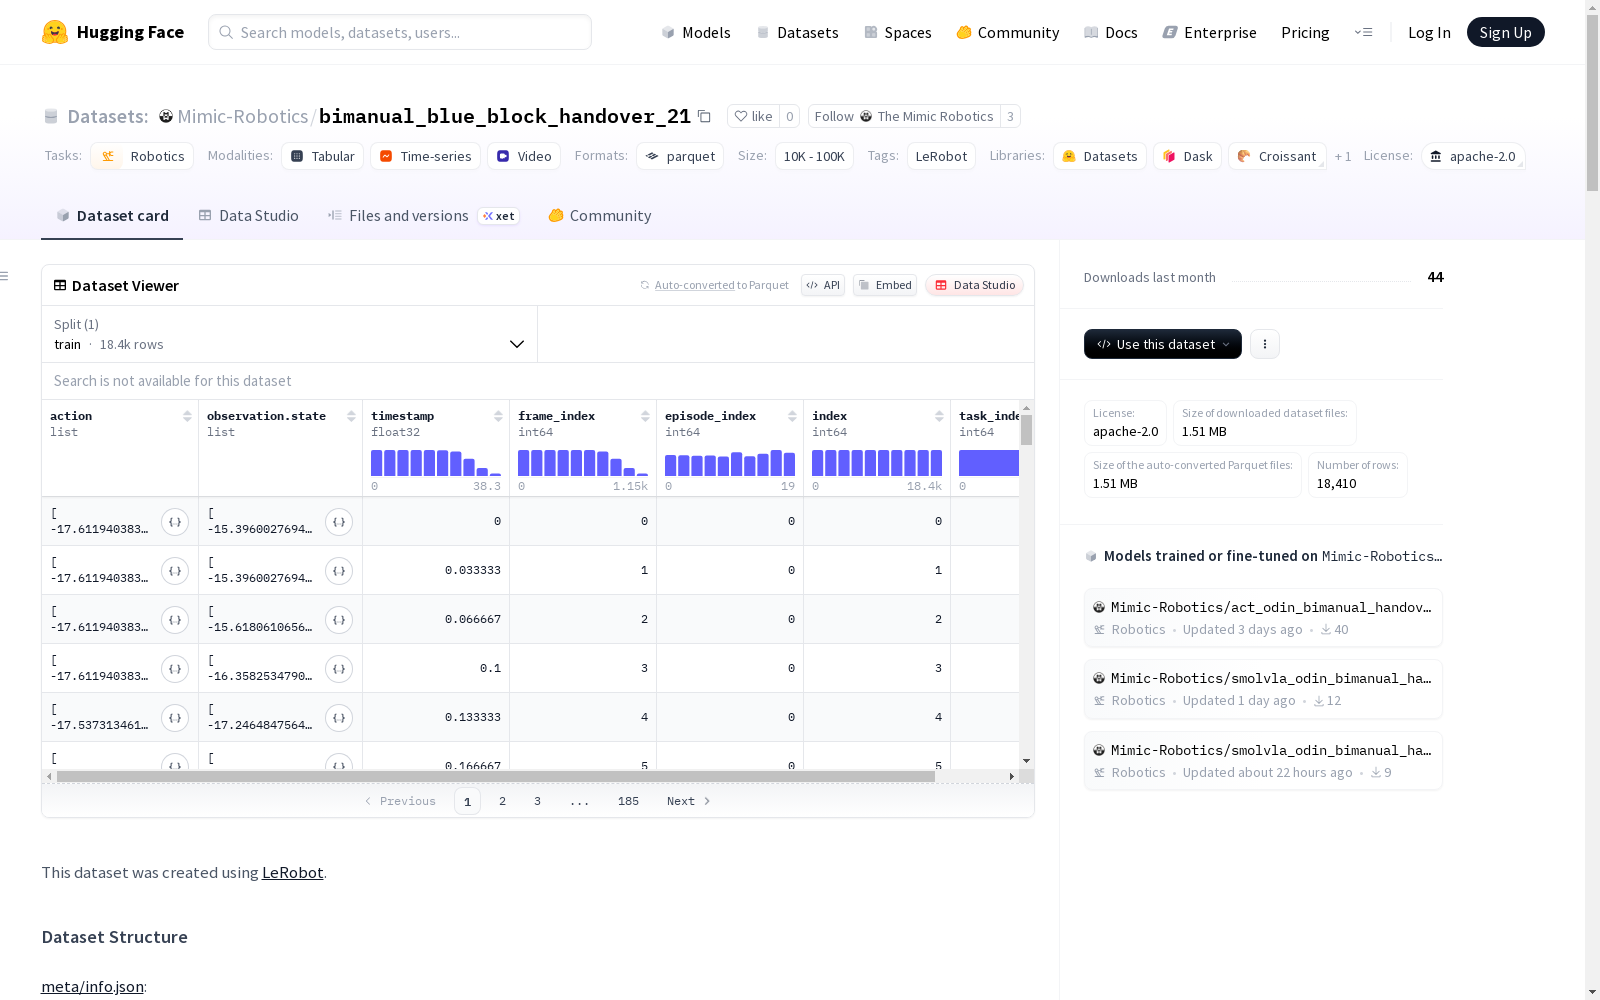1600x1000 pixels.
Task: Open Docs in the top navigation
Action: 1111,32
